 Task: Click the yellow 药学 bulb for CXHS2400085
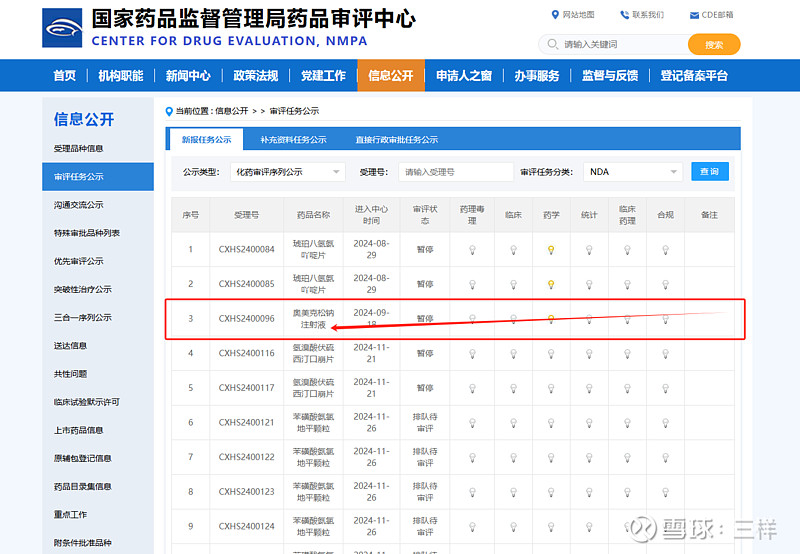[x=550, y=284]
